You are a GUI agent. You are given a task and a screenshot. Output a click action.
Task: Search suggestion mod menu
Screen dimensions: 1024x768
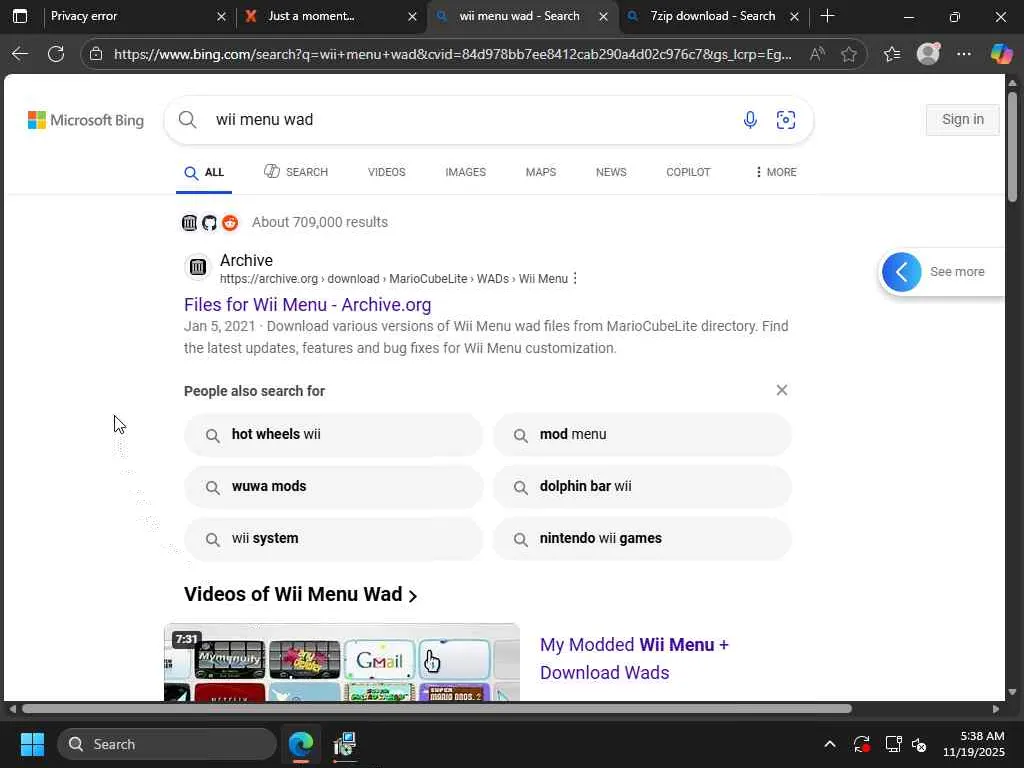click(642, 434)
